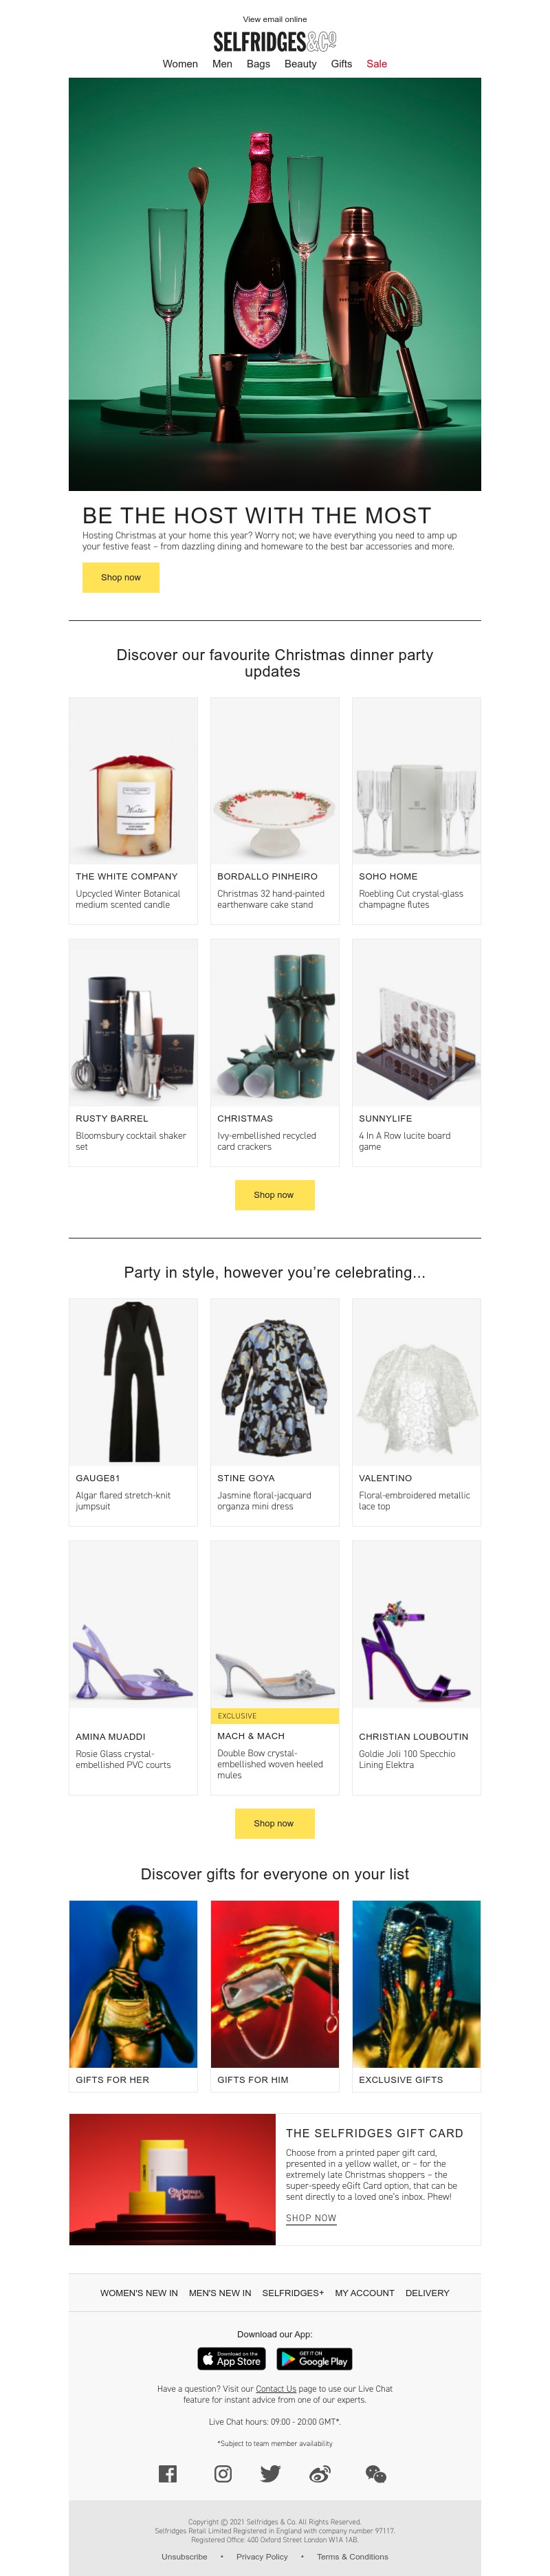Click the Unsubscribe footer link

click(185, 2557)
